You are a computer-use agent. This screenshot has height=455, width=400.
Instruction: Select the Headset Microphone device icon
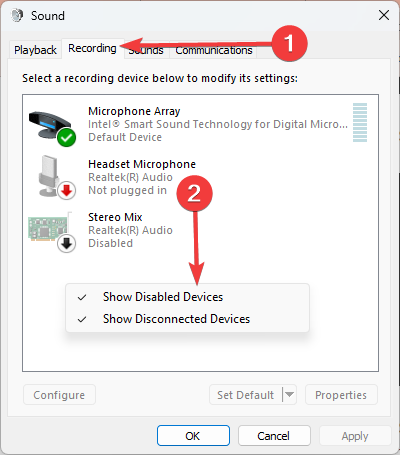pyautogui.click(x=53, y=177)
